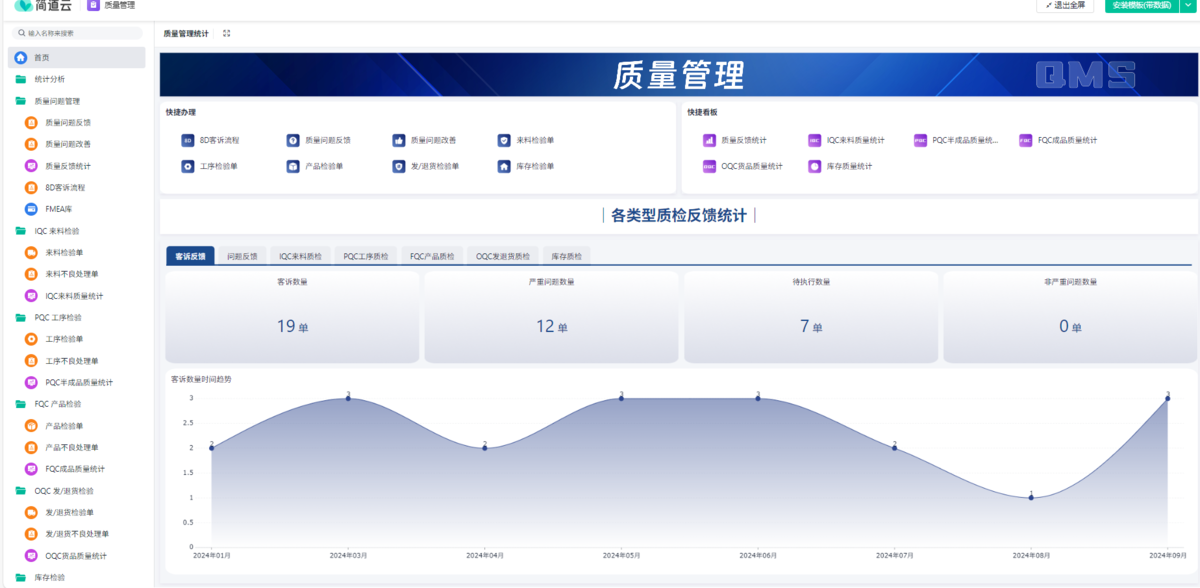This screenshot has width=1200, height=588.
Task: Click the fullscreen icon beside 质量管理统计
Action: [227, 33]
